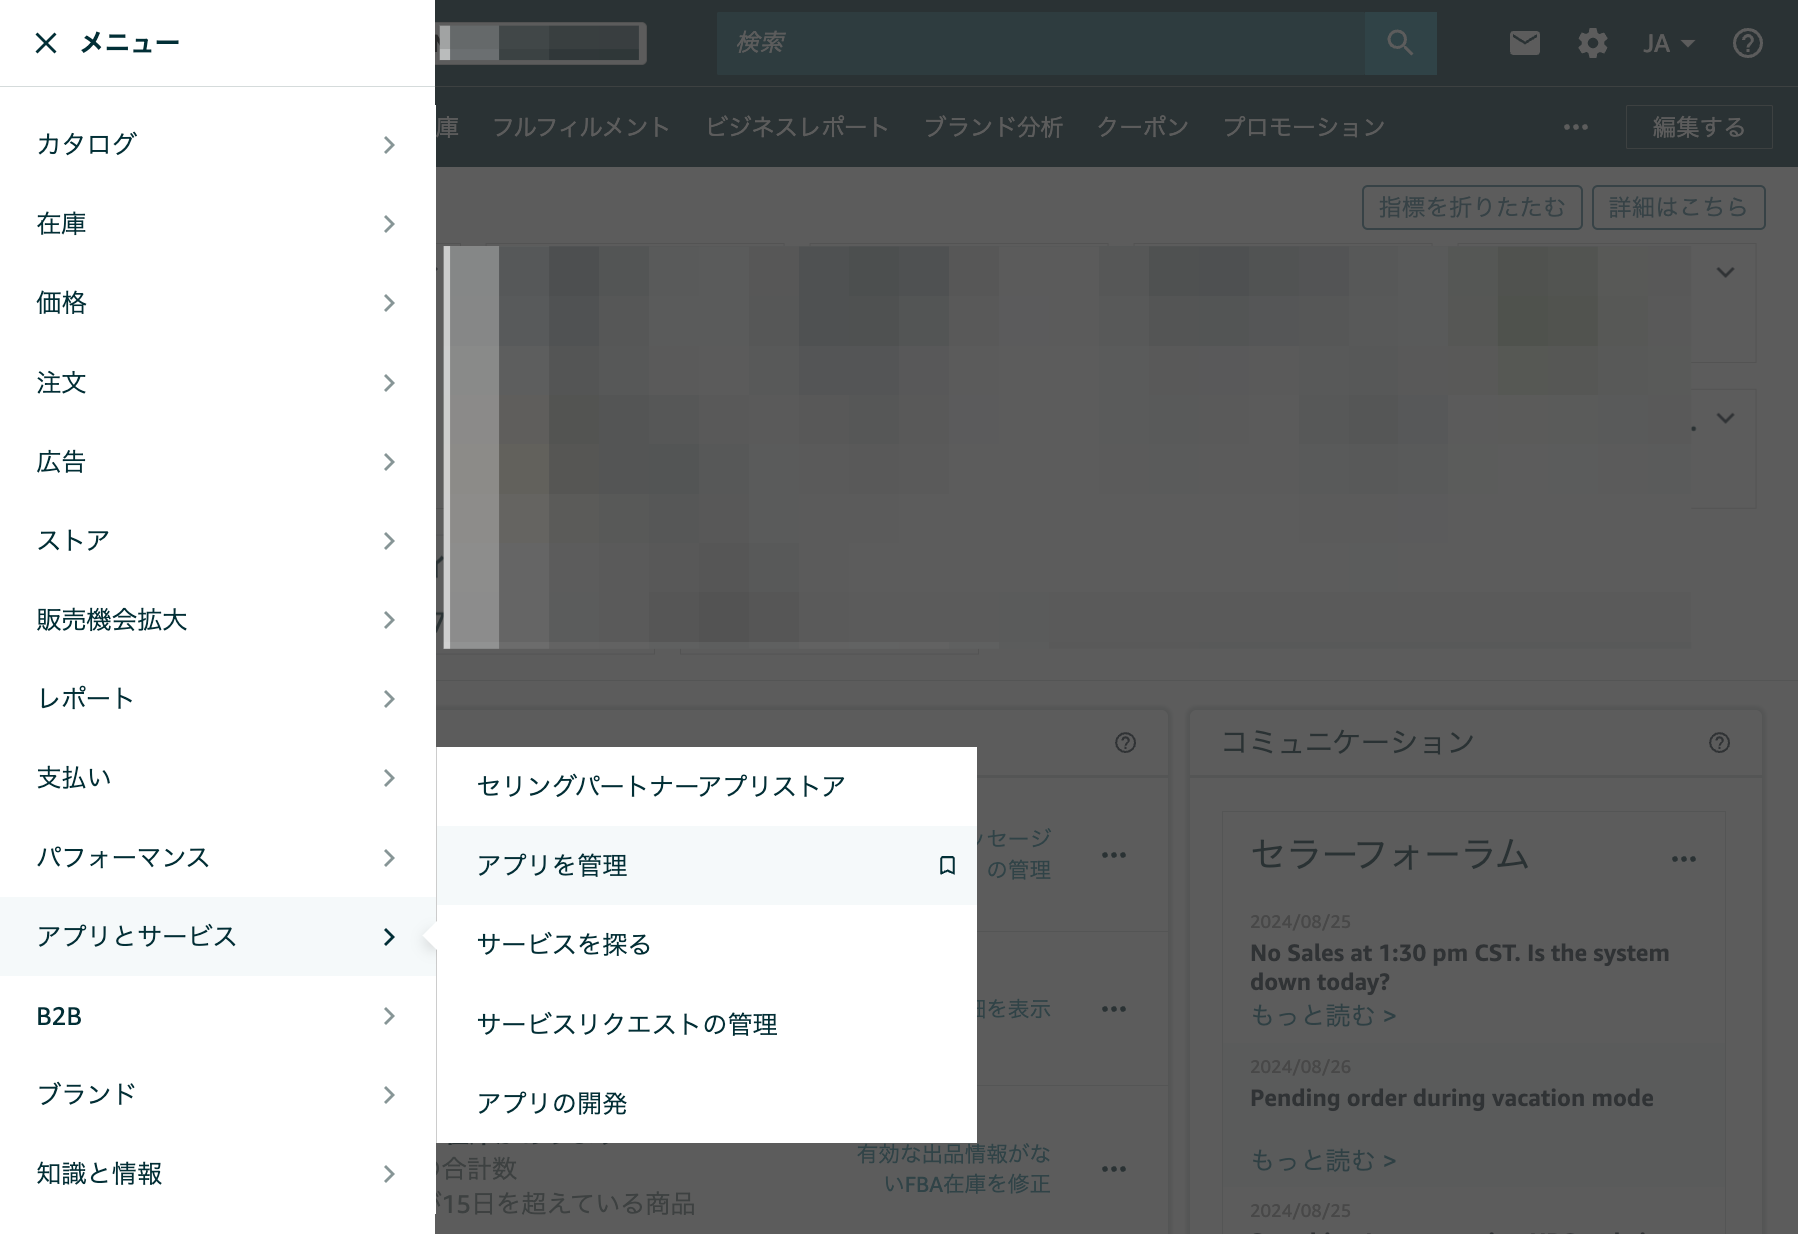Expand the 支払い menu category
1798x1234 pixels.
click(x=217, y=778)
